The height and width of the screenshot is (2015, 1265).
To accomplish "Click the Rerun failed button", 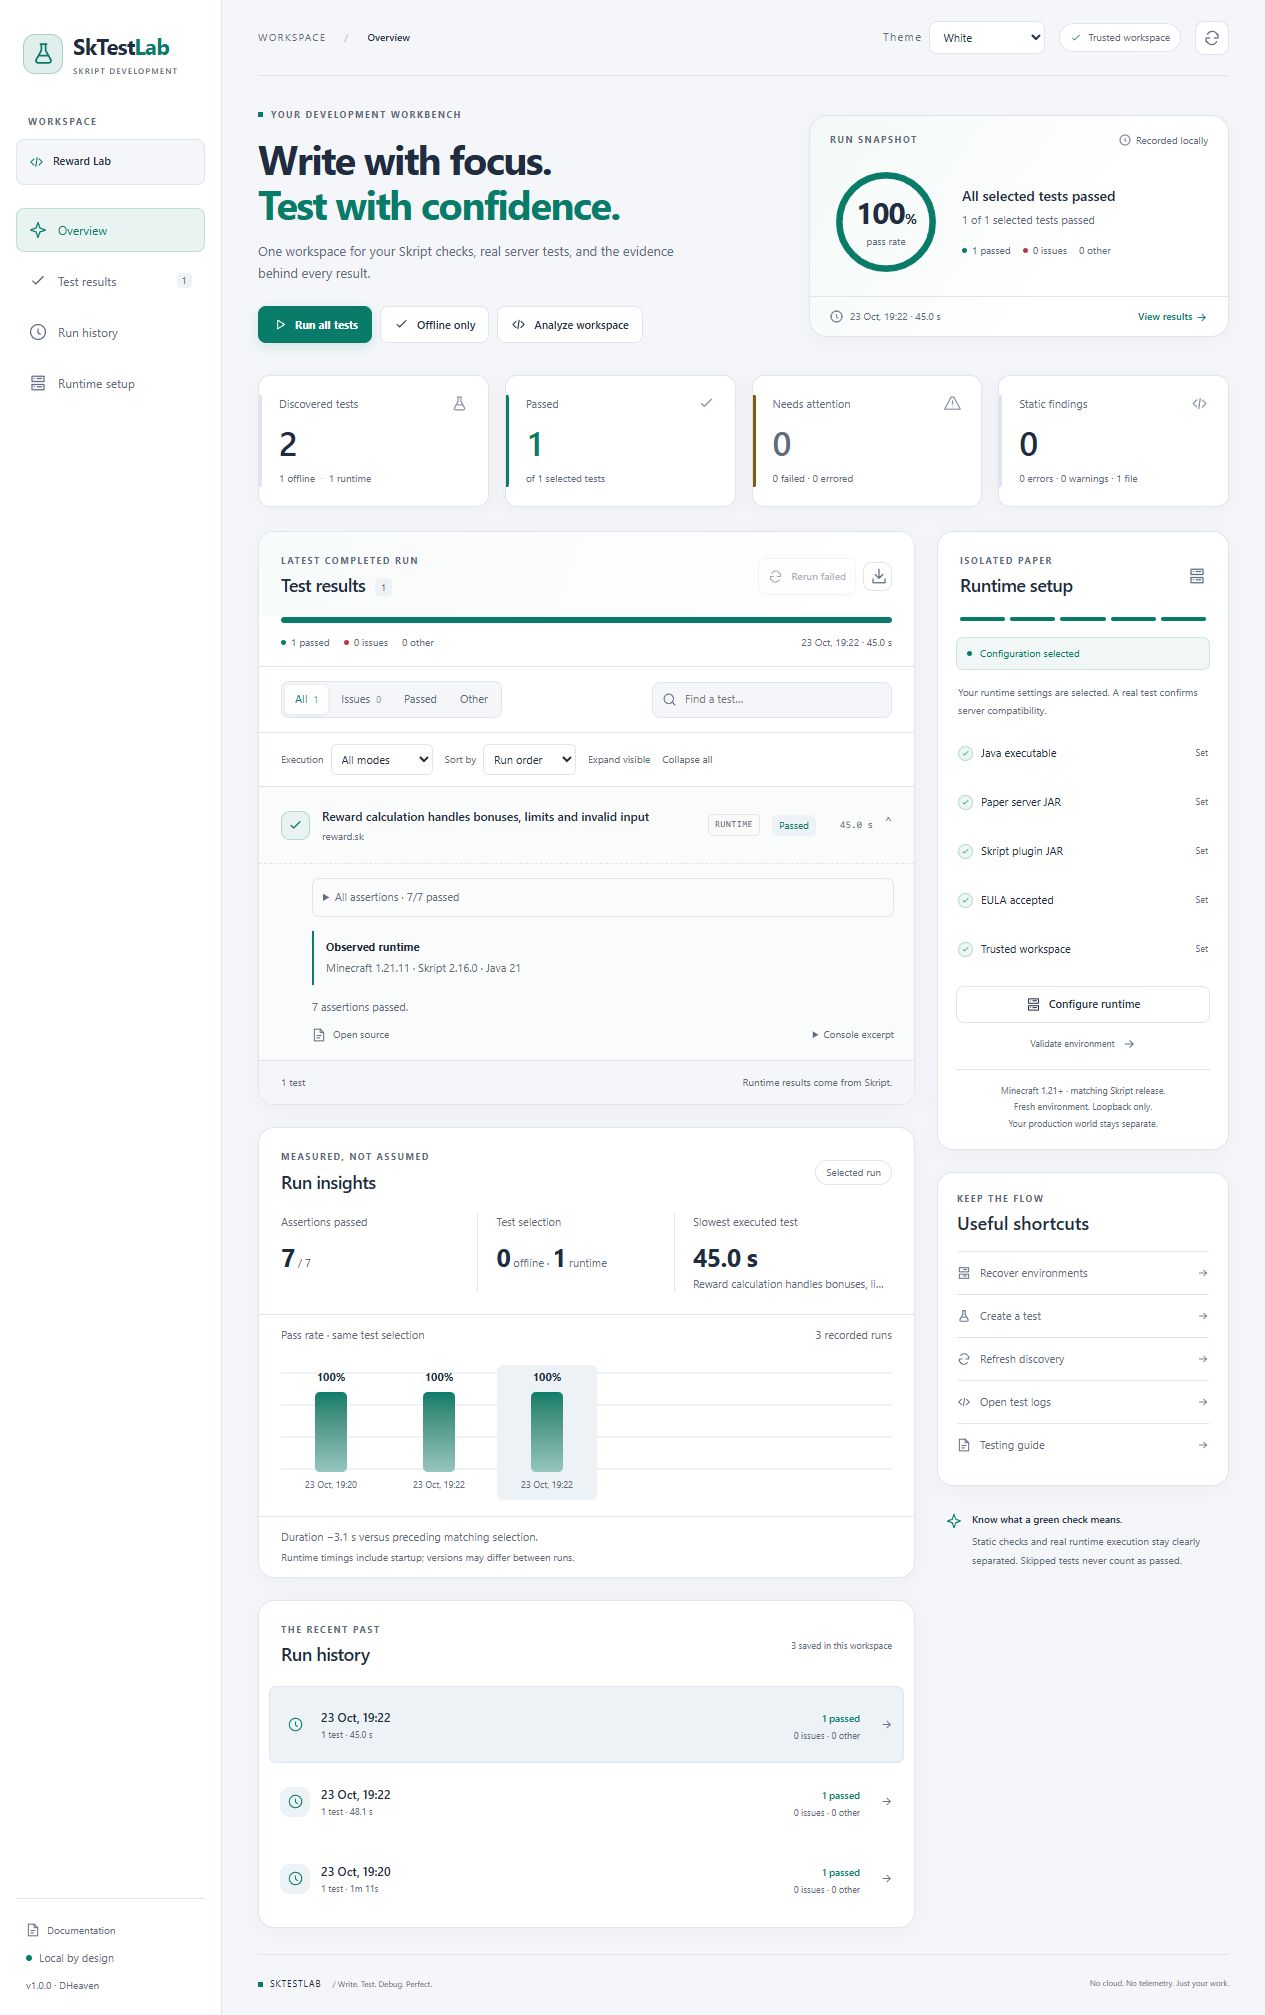I will coord(807,576).
